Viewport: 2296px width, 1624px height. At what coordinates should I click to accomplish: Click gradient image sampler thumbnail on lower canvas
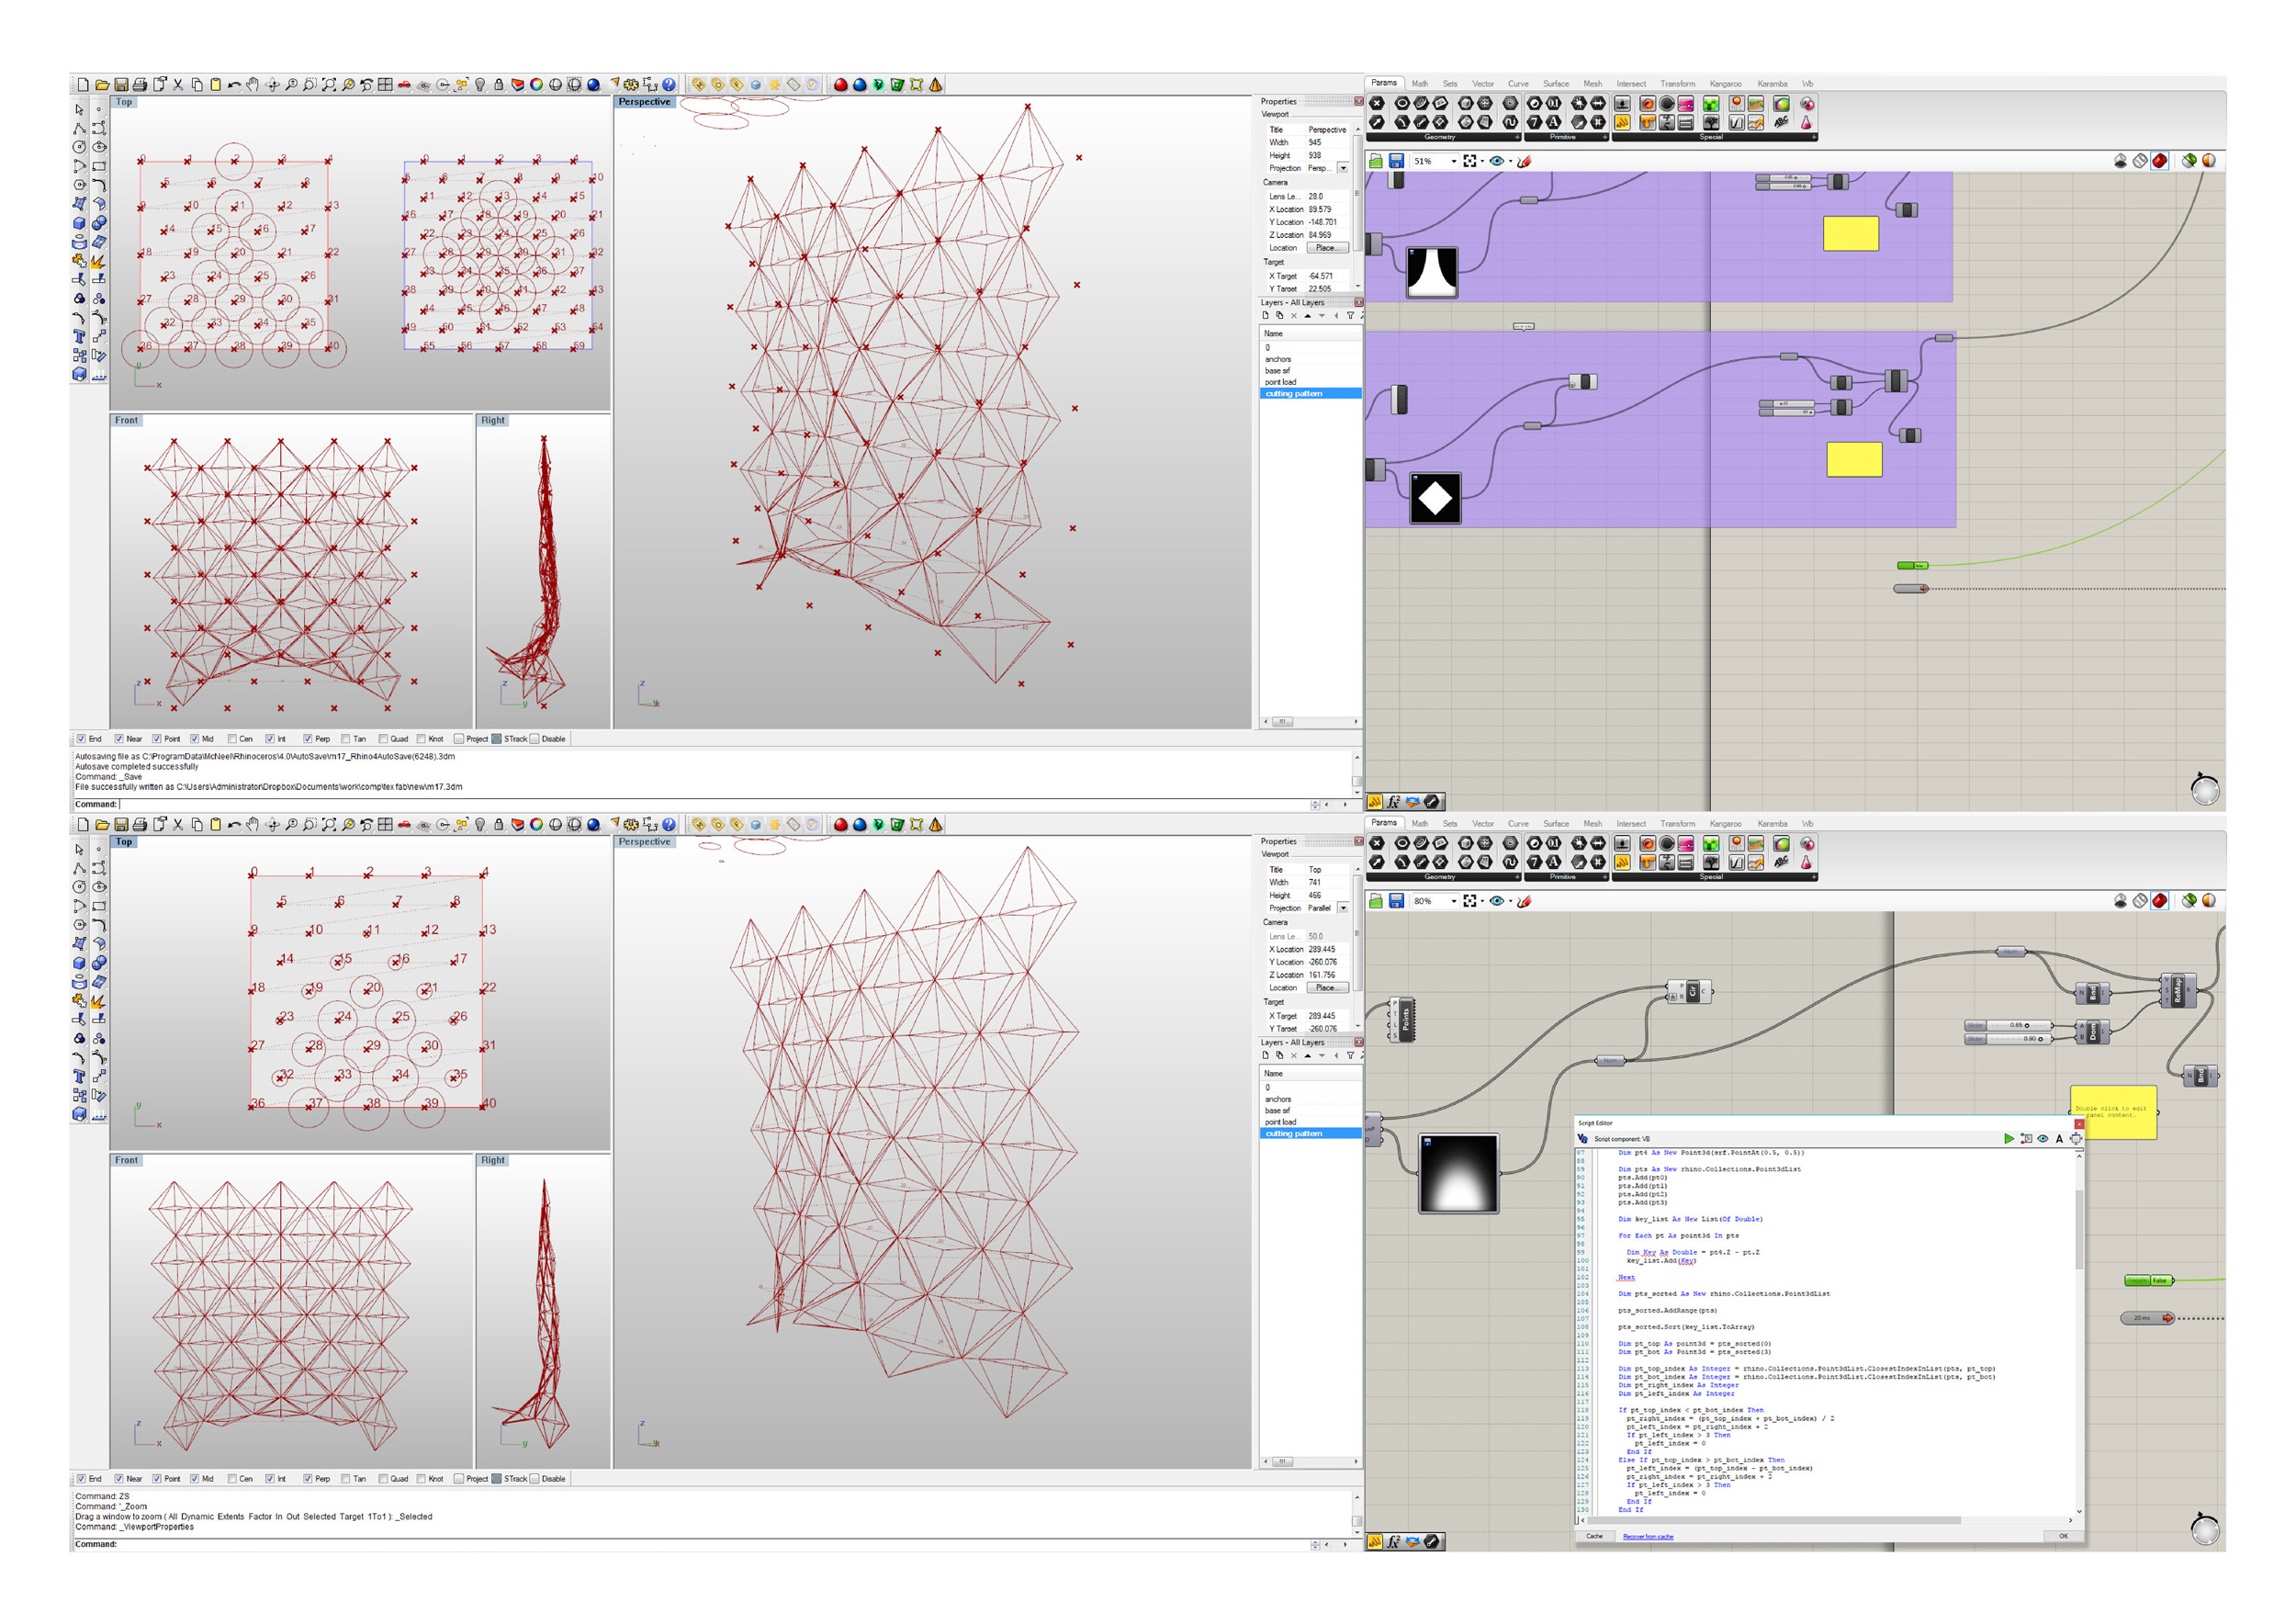click(x=1459, y=1174)
